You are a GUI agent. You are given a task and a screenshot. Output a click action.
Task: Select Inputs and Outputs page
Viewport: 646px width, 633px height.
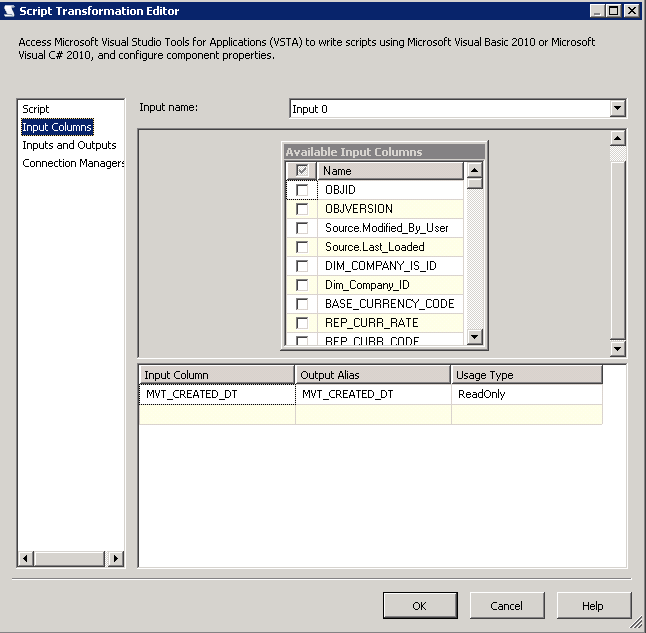pos(69,145)
